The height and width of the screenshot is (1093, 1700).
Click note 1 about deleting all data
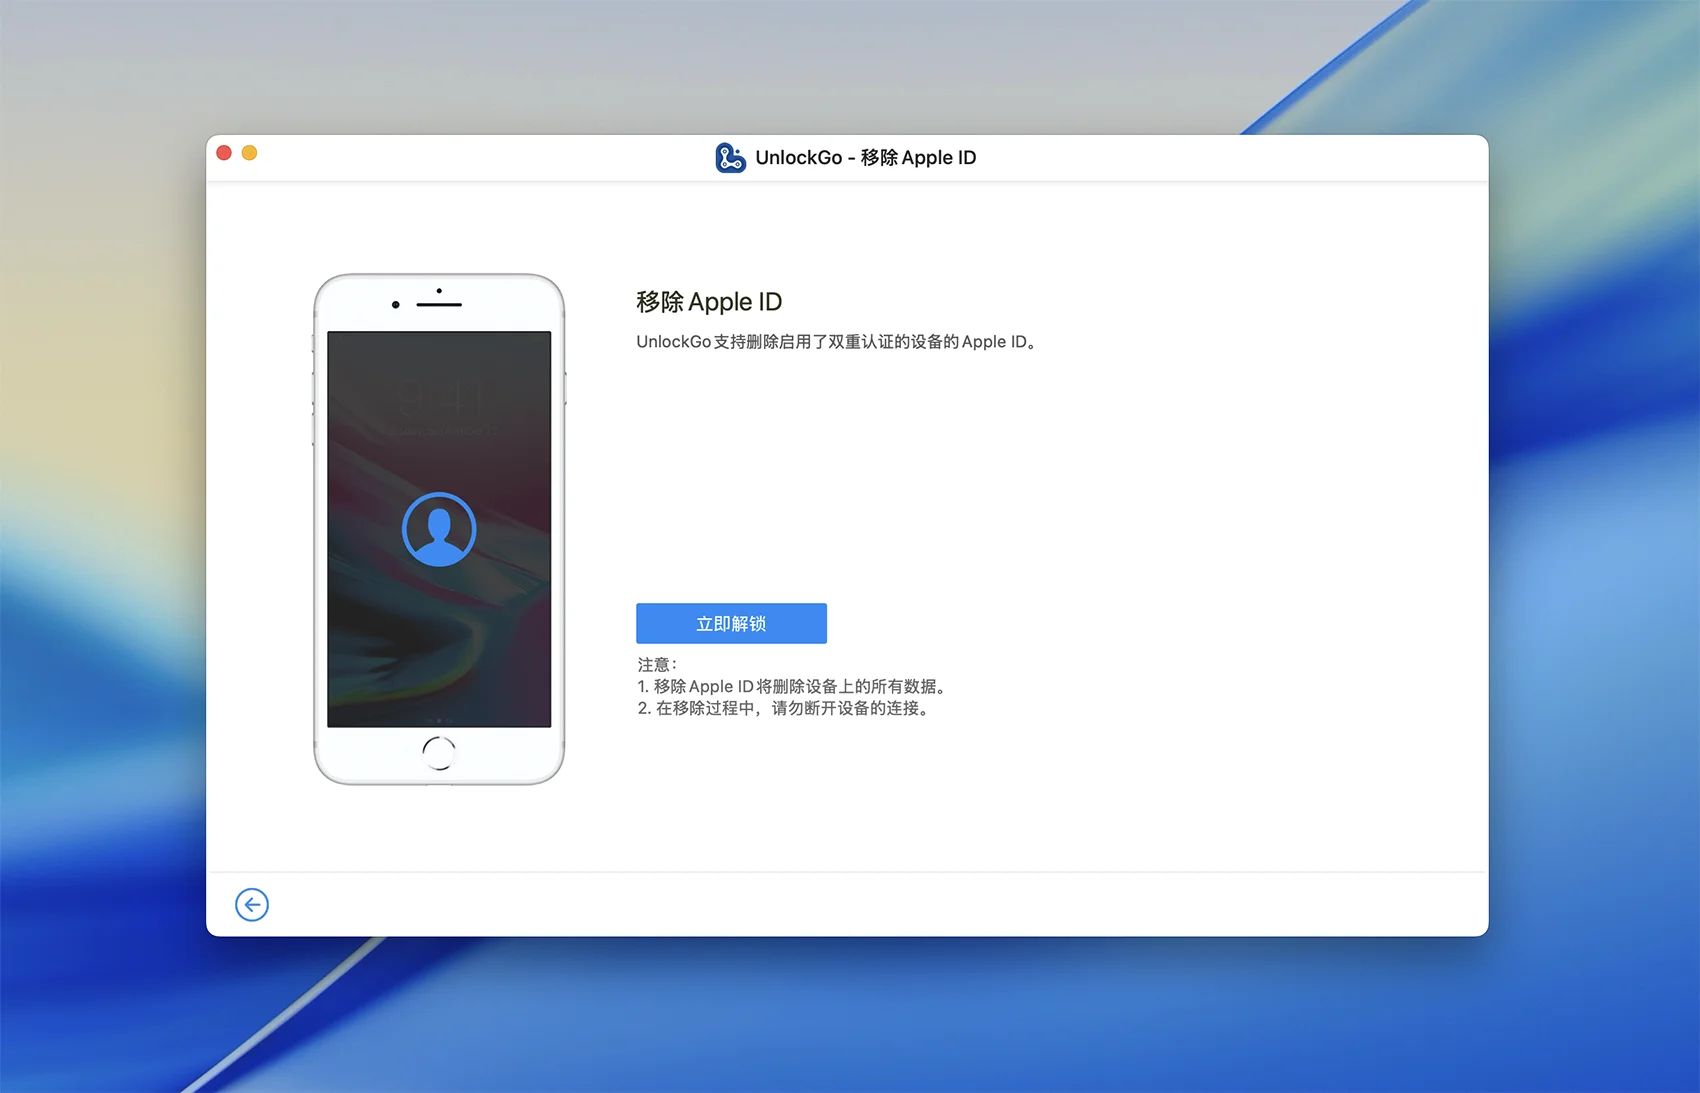(792, 686)
